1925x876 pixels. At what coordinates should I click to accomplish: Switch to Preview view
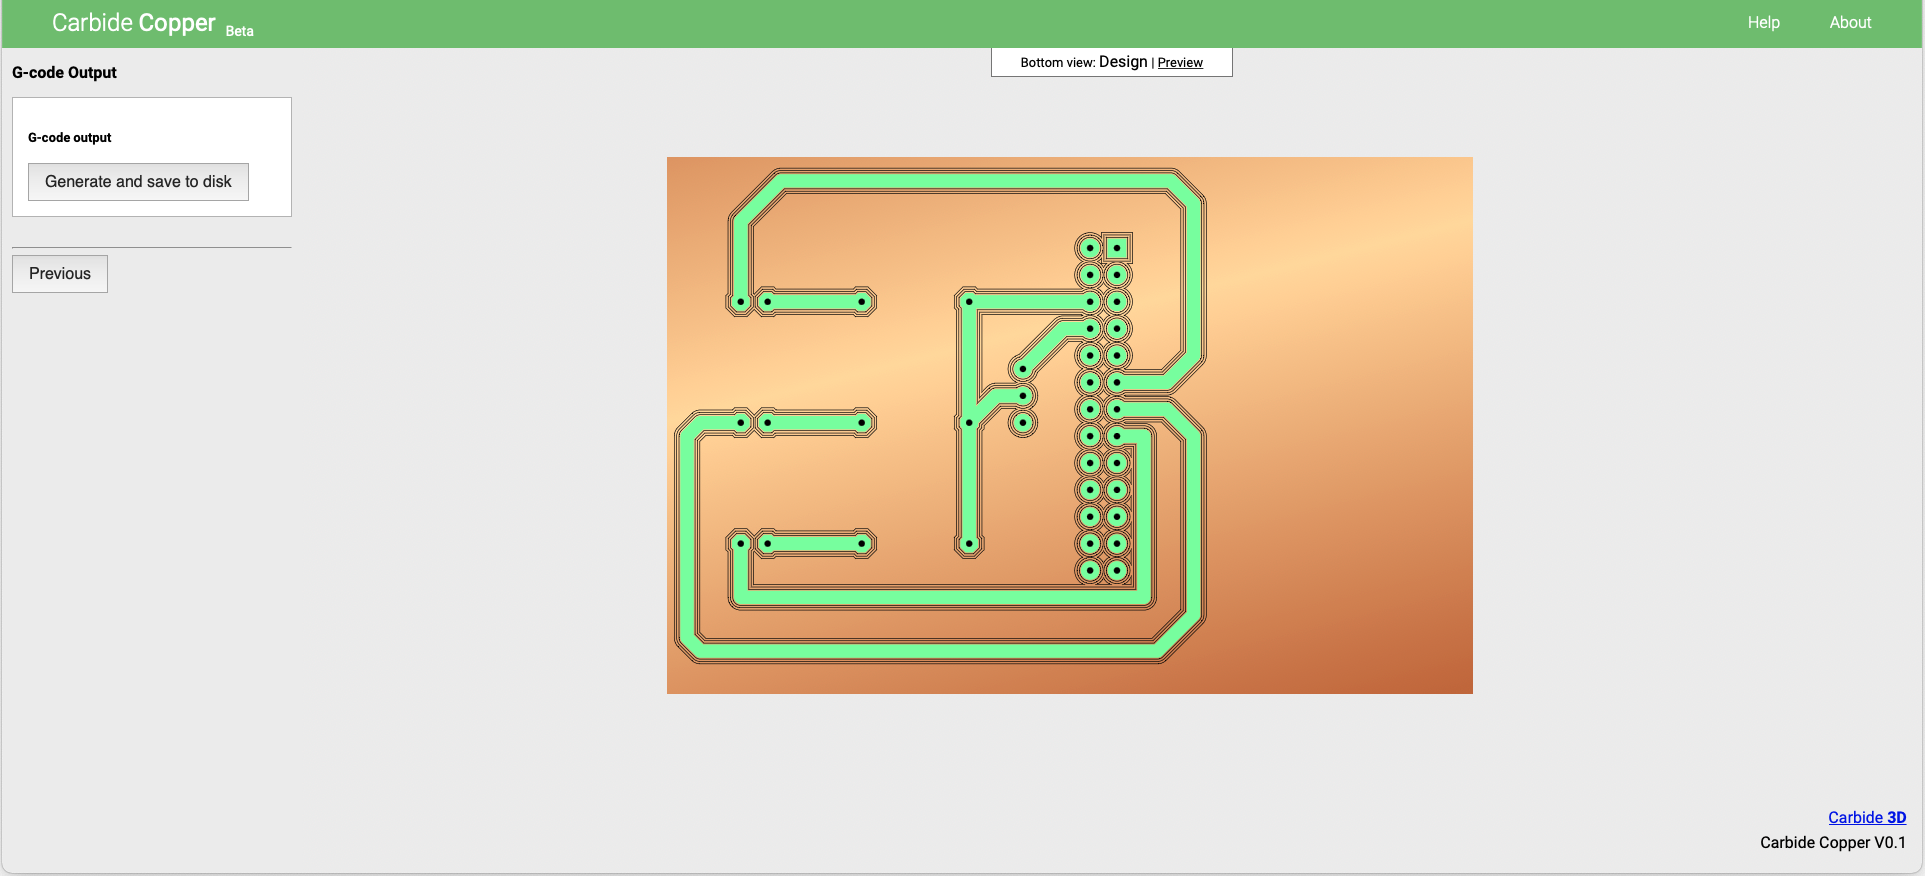pyautogui.click(x=1180, y=63)
